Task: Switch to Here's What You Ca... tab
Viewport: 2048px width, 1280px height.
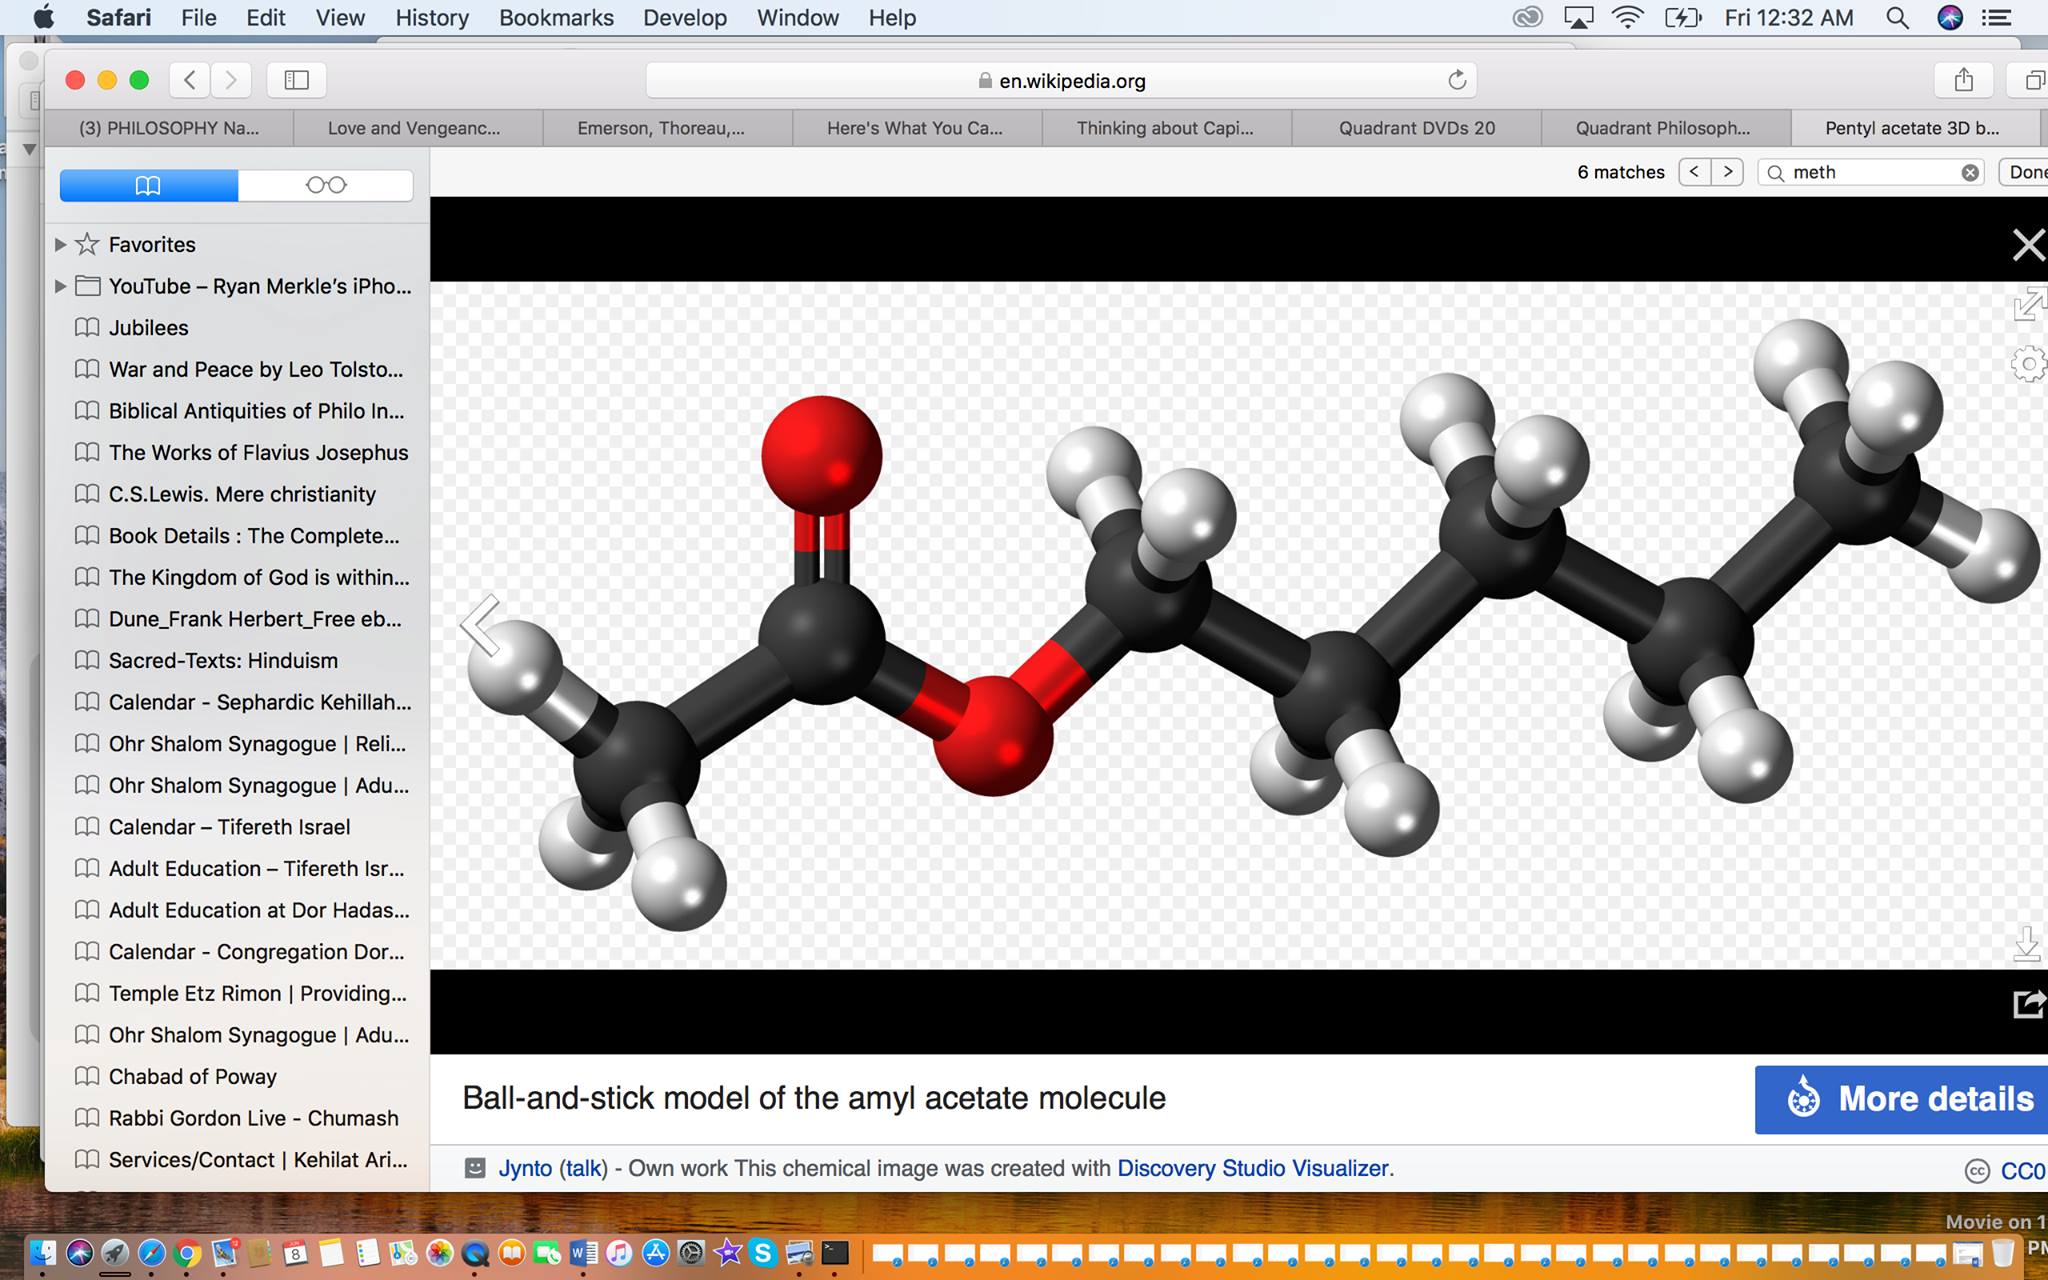Action: [916, 128]
